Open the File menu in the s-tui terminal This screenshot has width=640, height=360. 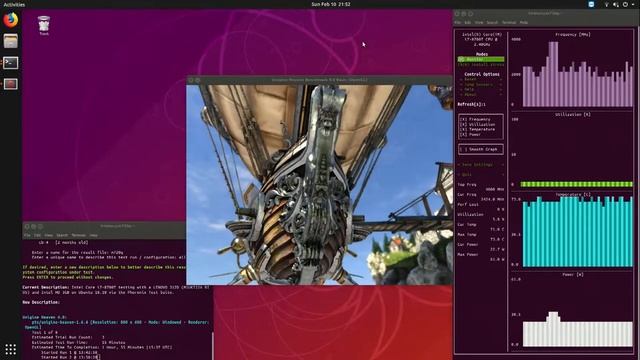(x=458, y=22)
